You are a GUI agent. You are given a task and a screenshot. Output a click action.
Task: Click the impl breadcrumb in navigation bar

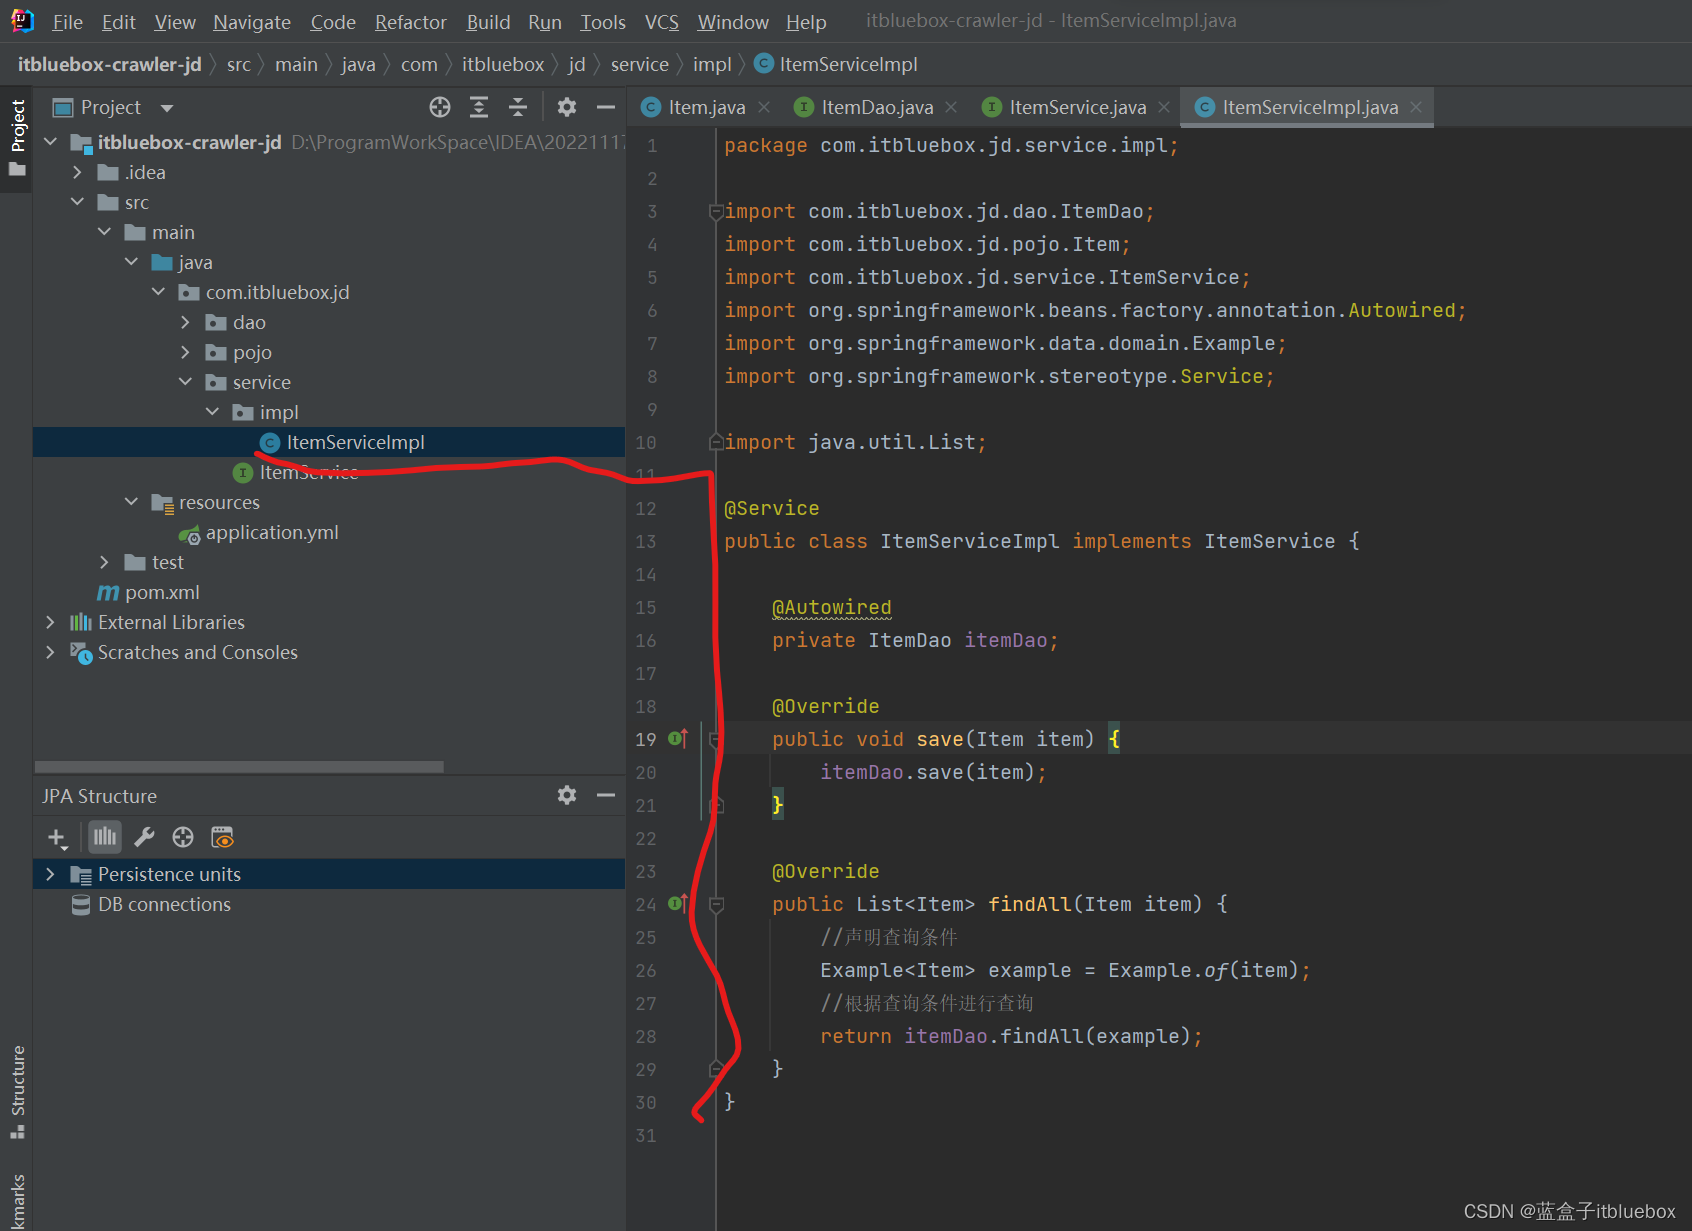click(x=712, y=64)
